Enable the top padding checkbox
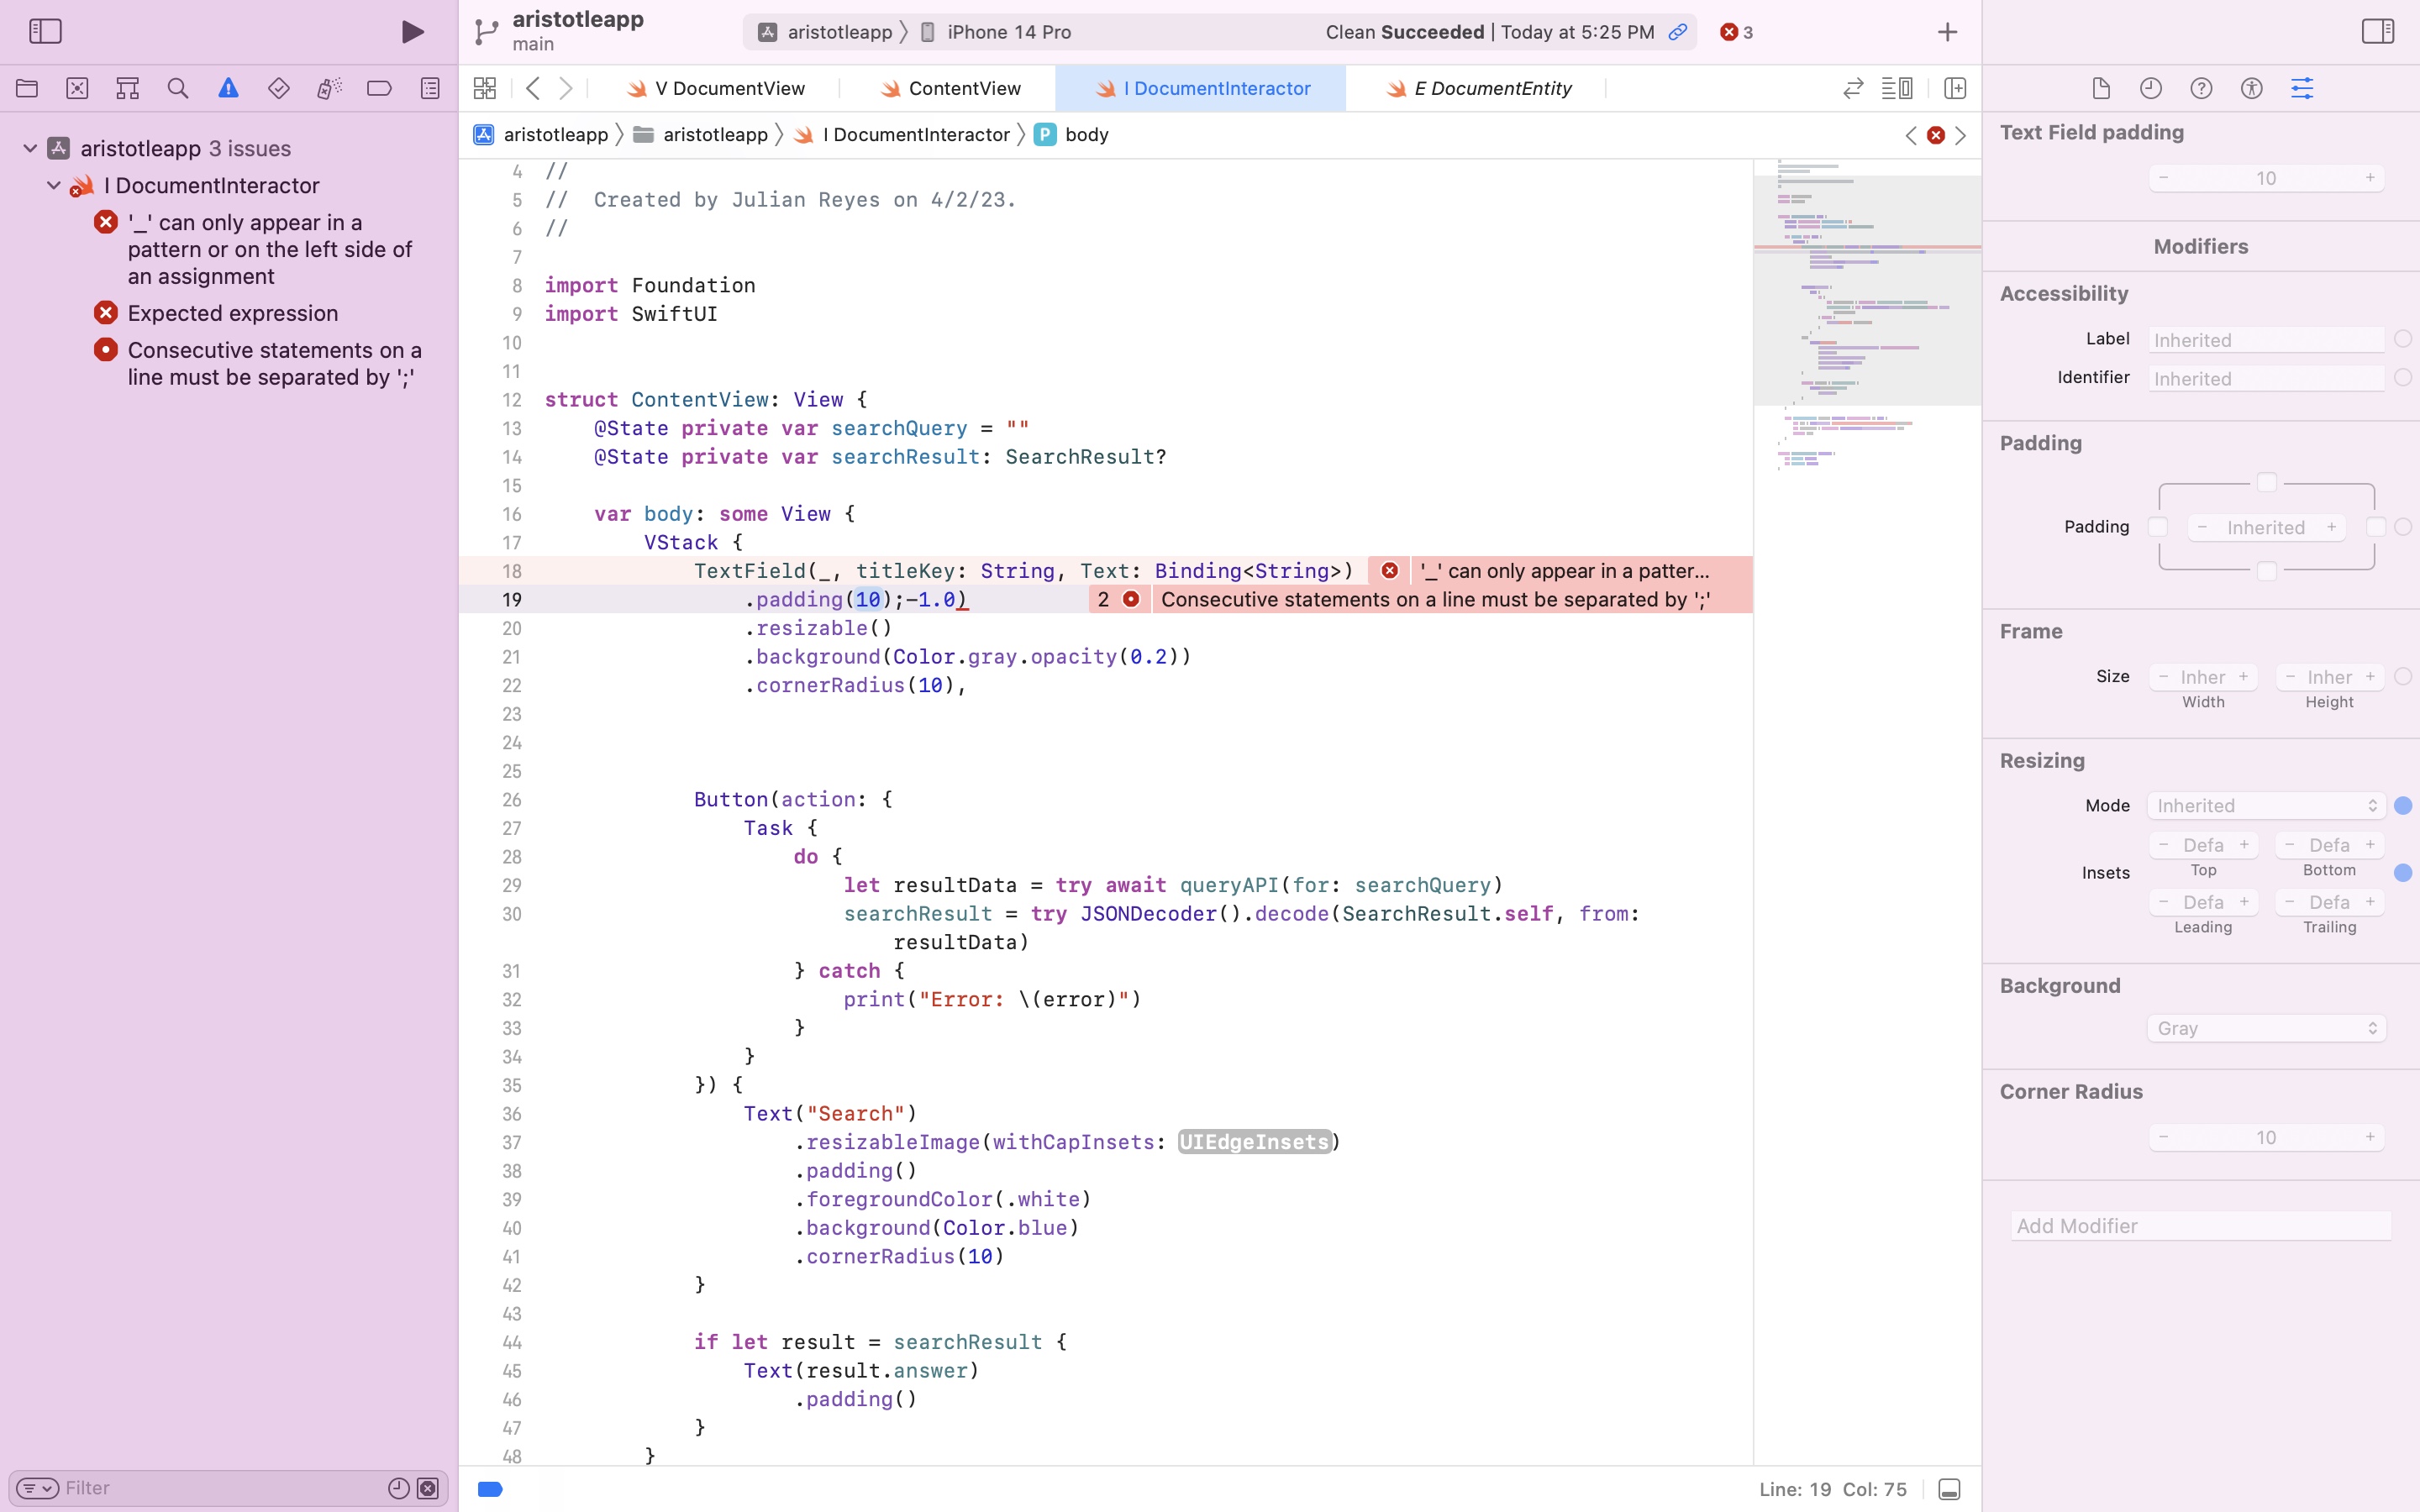Screen dimensions: 2420x1512 tap(2266, 483)
